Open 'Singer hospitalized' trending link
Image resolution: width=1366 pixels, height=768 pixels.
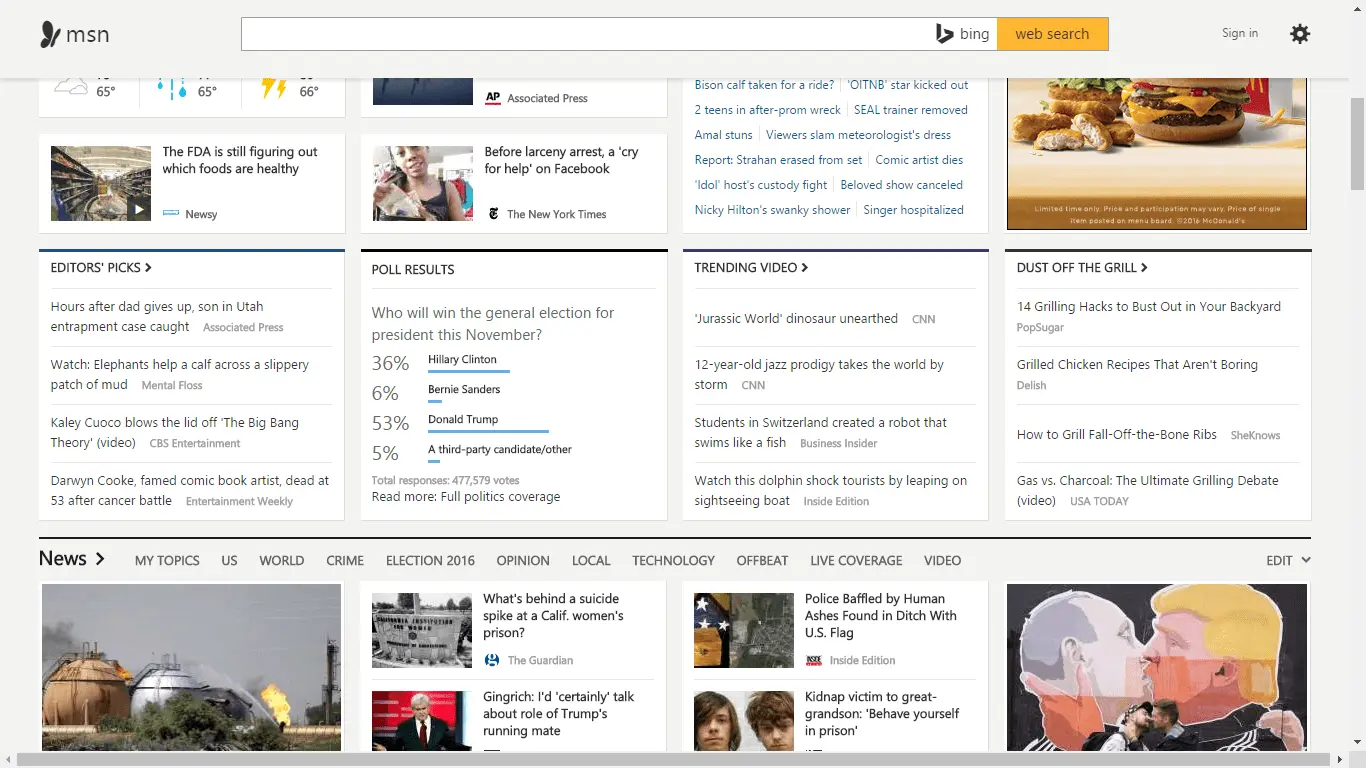coord(914,210)
